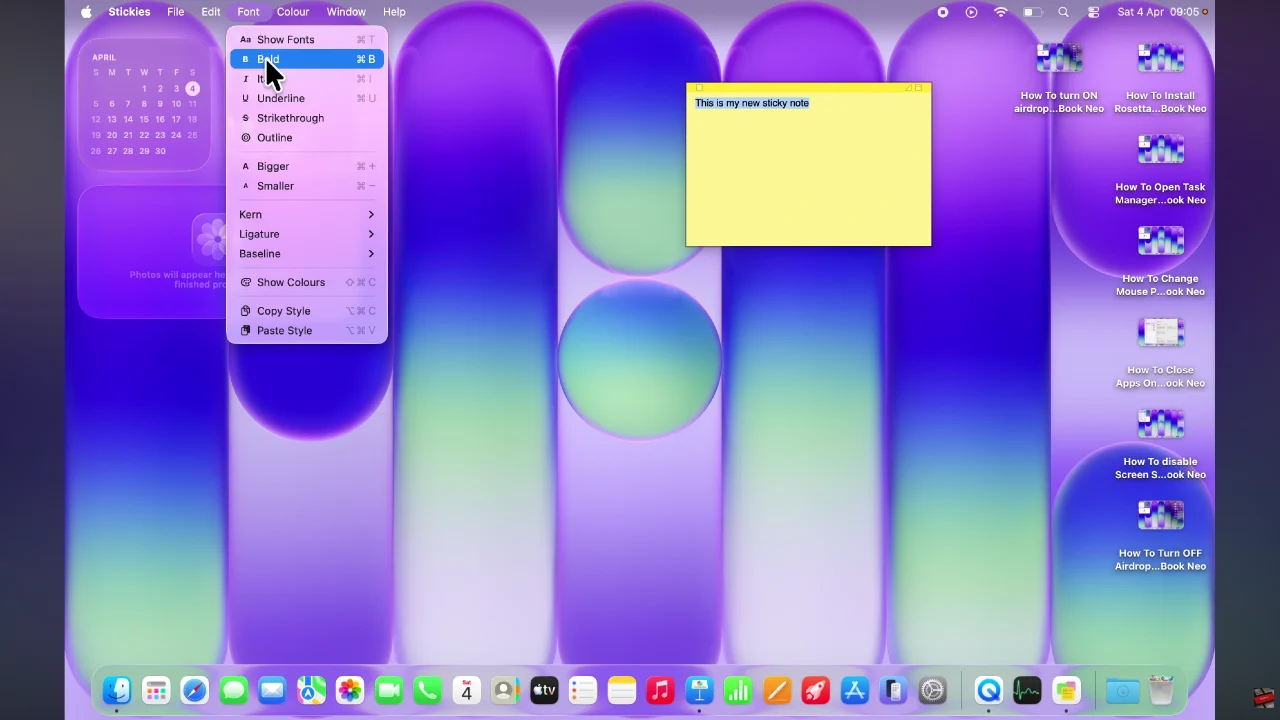Open Show Colours to pick a colour
Image resolution: width=1280 pixels, height=720 pixels.
coord(291,282)
